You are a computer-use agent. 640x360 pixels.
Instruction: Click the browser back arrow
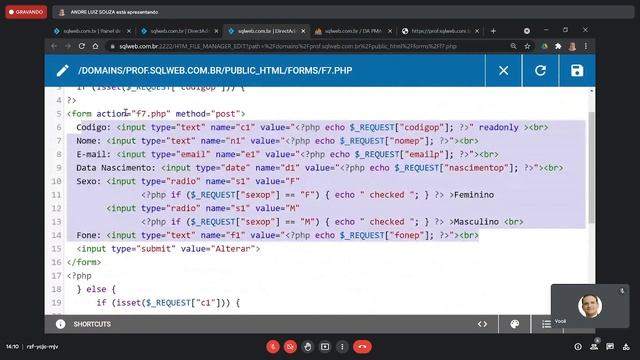[x=54, y=46]
